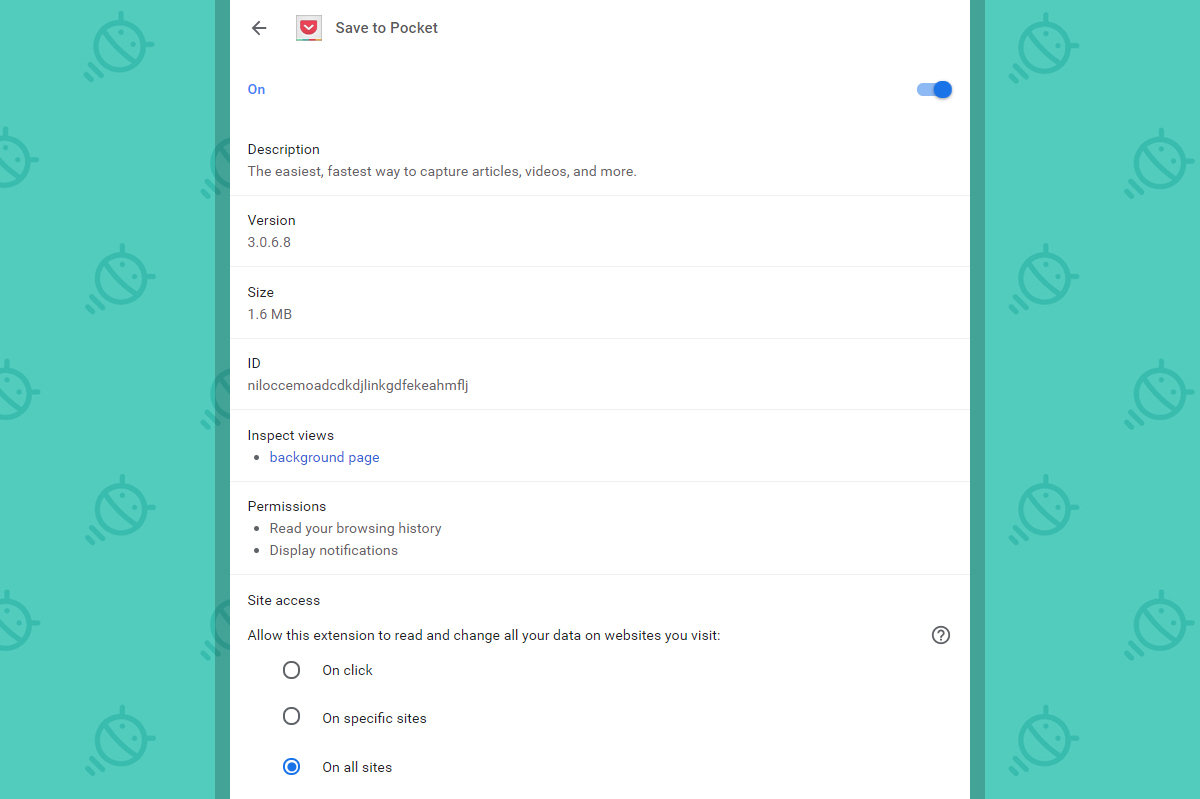1200x799 pixels.
Task: Click the blue On status label
Action: click(x=257, y=89)
